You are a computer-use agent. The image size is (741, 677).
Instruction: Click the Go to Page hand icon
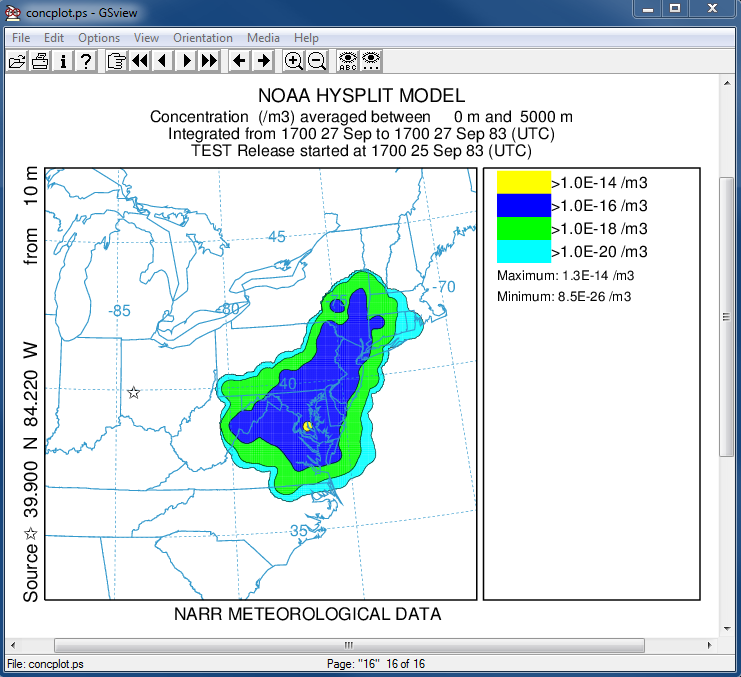point(116,61)
